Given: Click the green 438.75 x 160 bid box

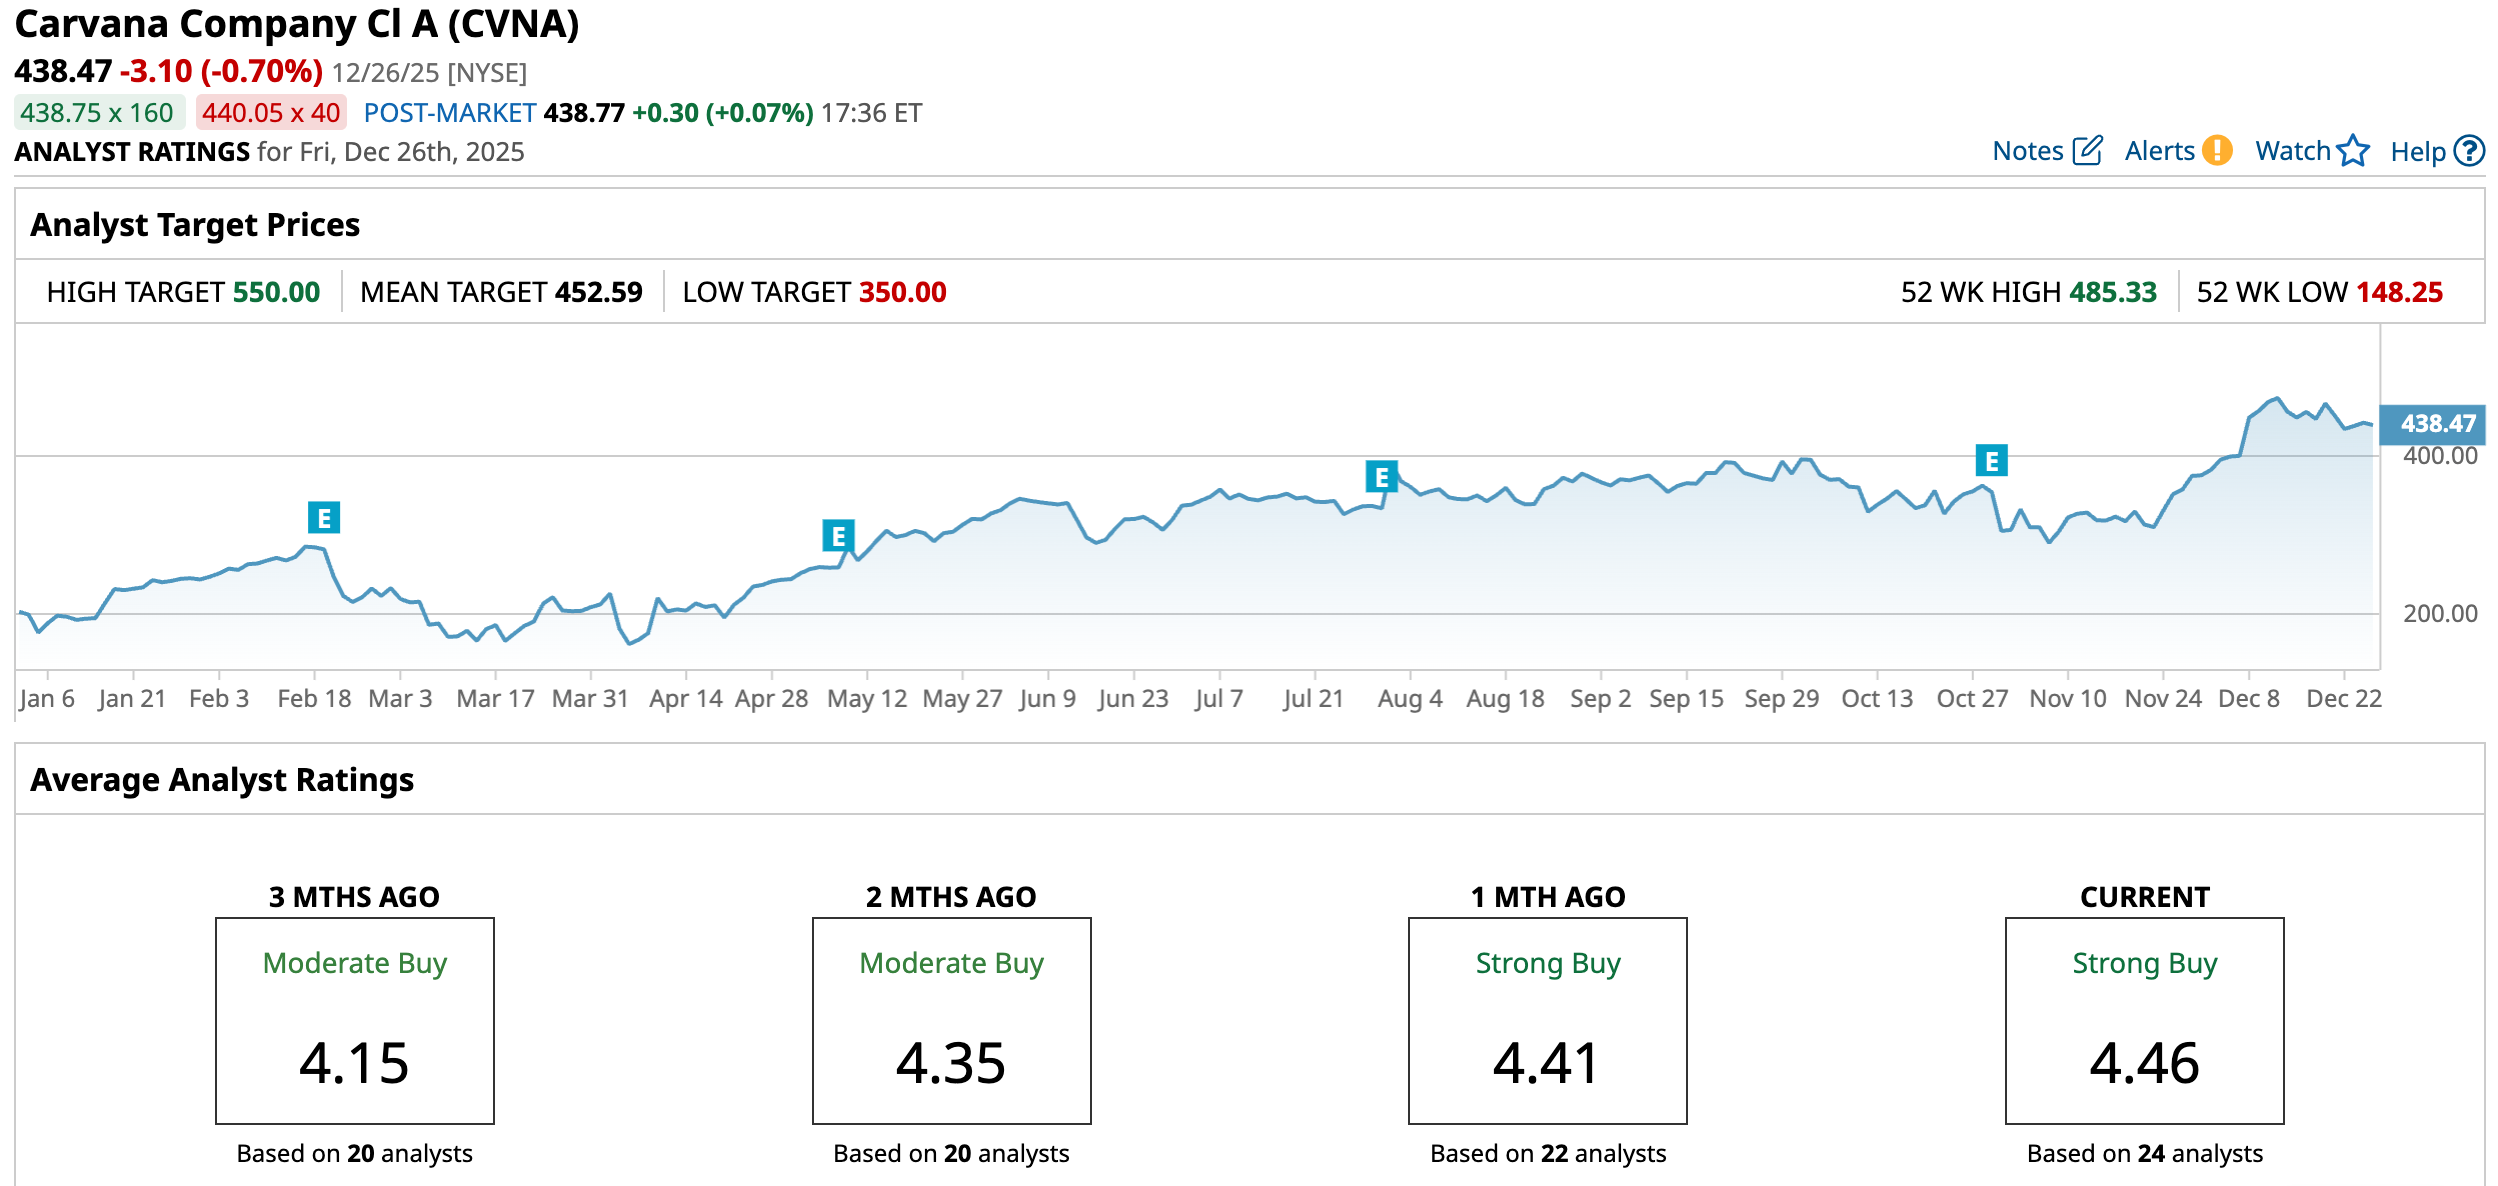Looking at the screenshot, I should click(98, 113).
